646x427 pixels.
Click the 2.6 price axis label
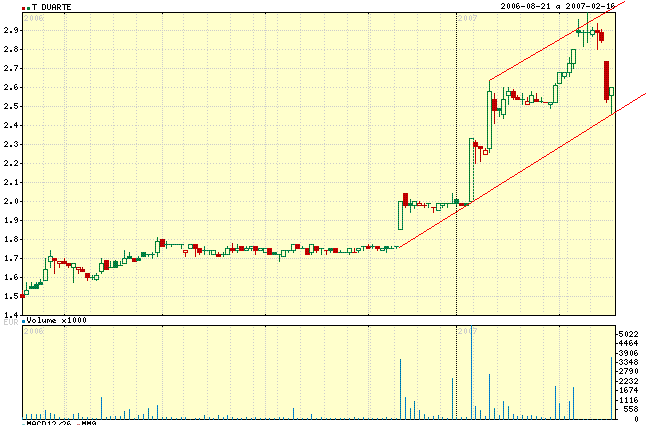click(10, 87)
